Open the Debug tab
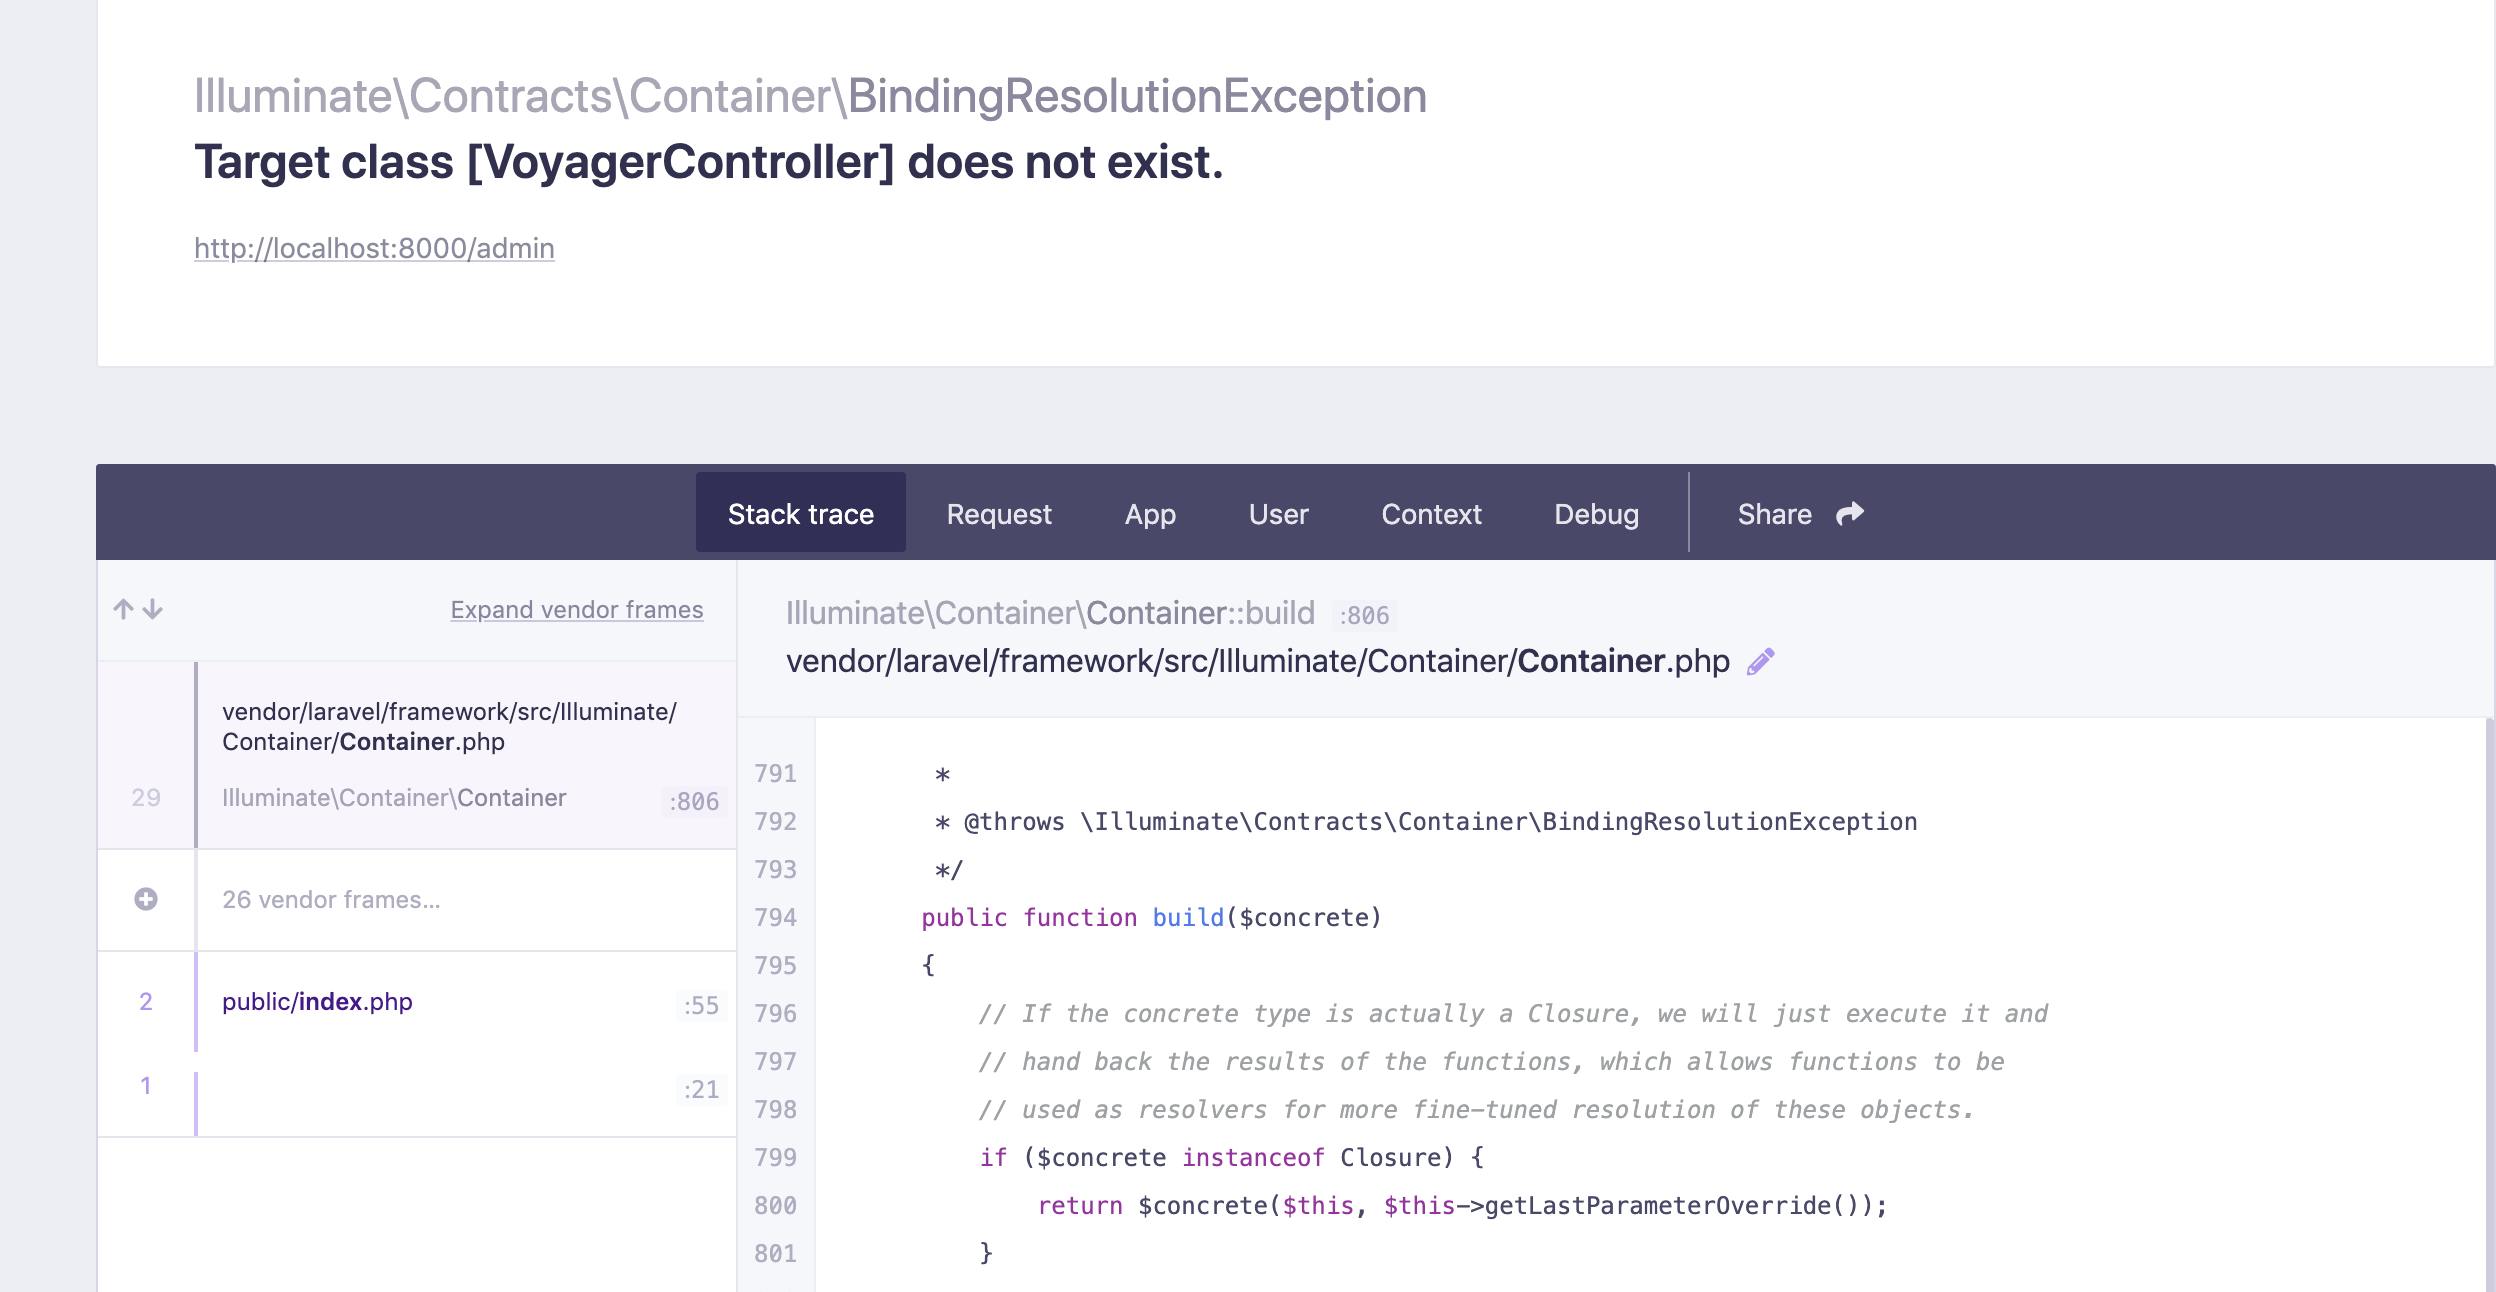The image size is (2496, 1292). [1596, 514]
